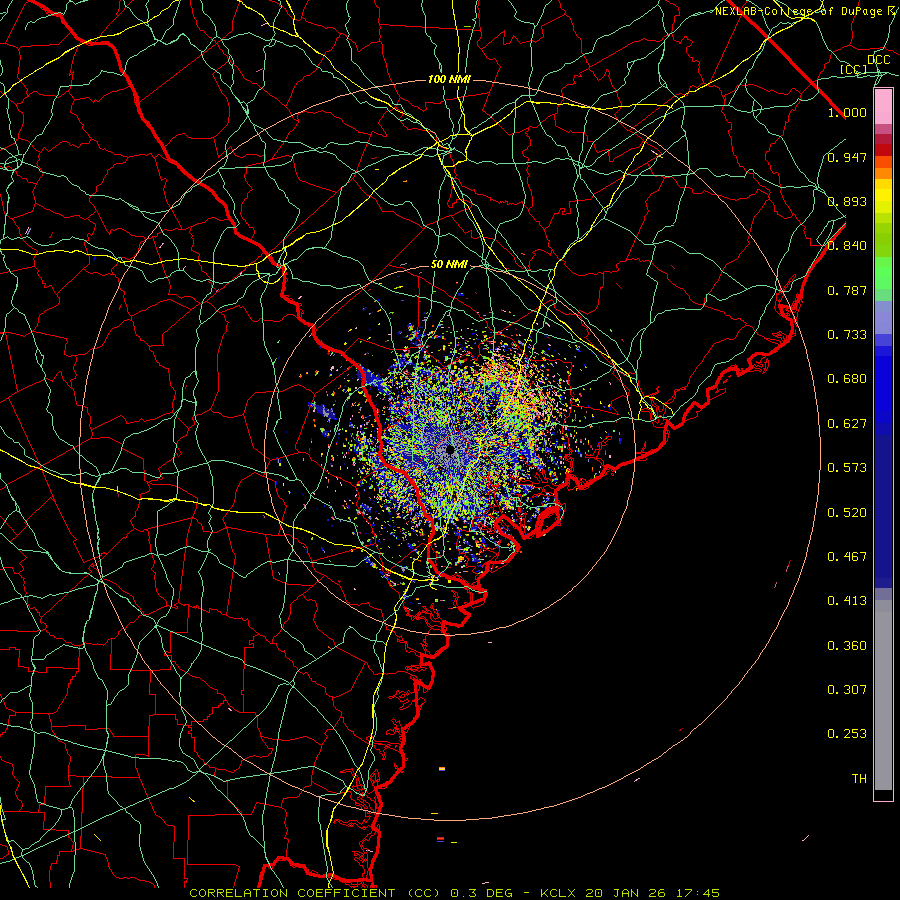Click the 0.680 legend value

tap(847, 379)
